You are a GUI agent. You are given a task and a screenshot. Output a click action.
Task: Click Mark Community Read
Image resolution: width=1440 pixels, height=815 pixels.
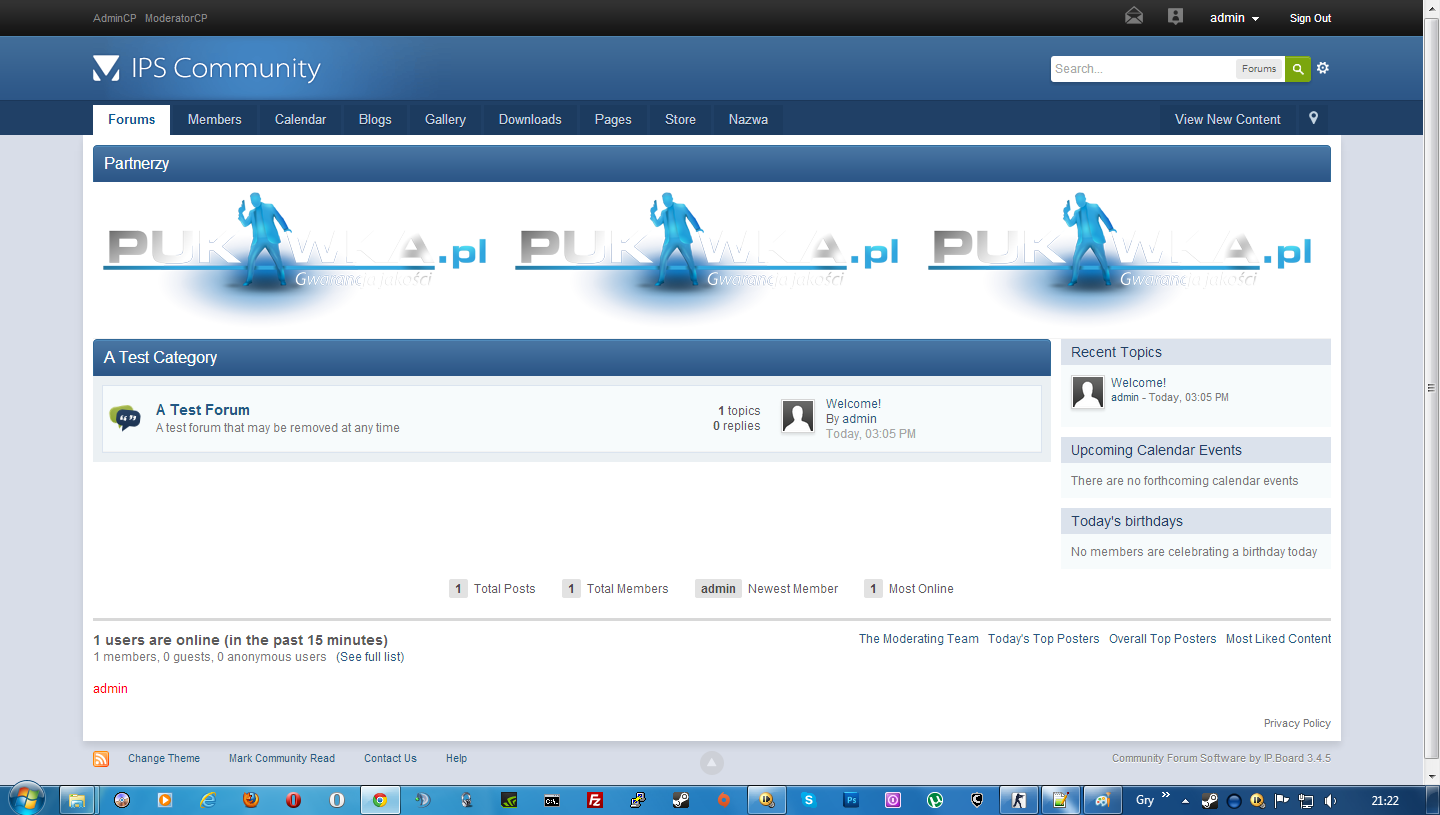pyautogui.click(x=282, y=759)
